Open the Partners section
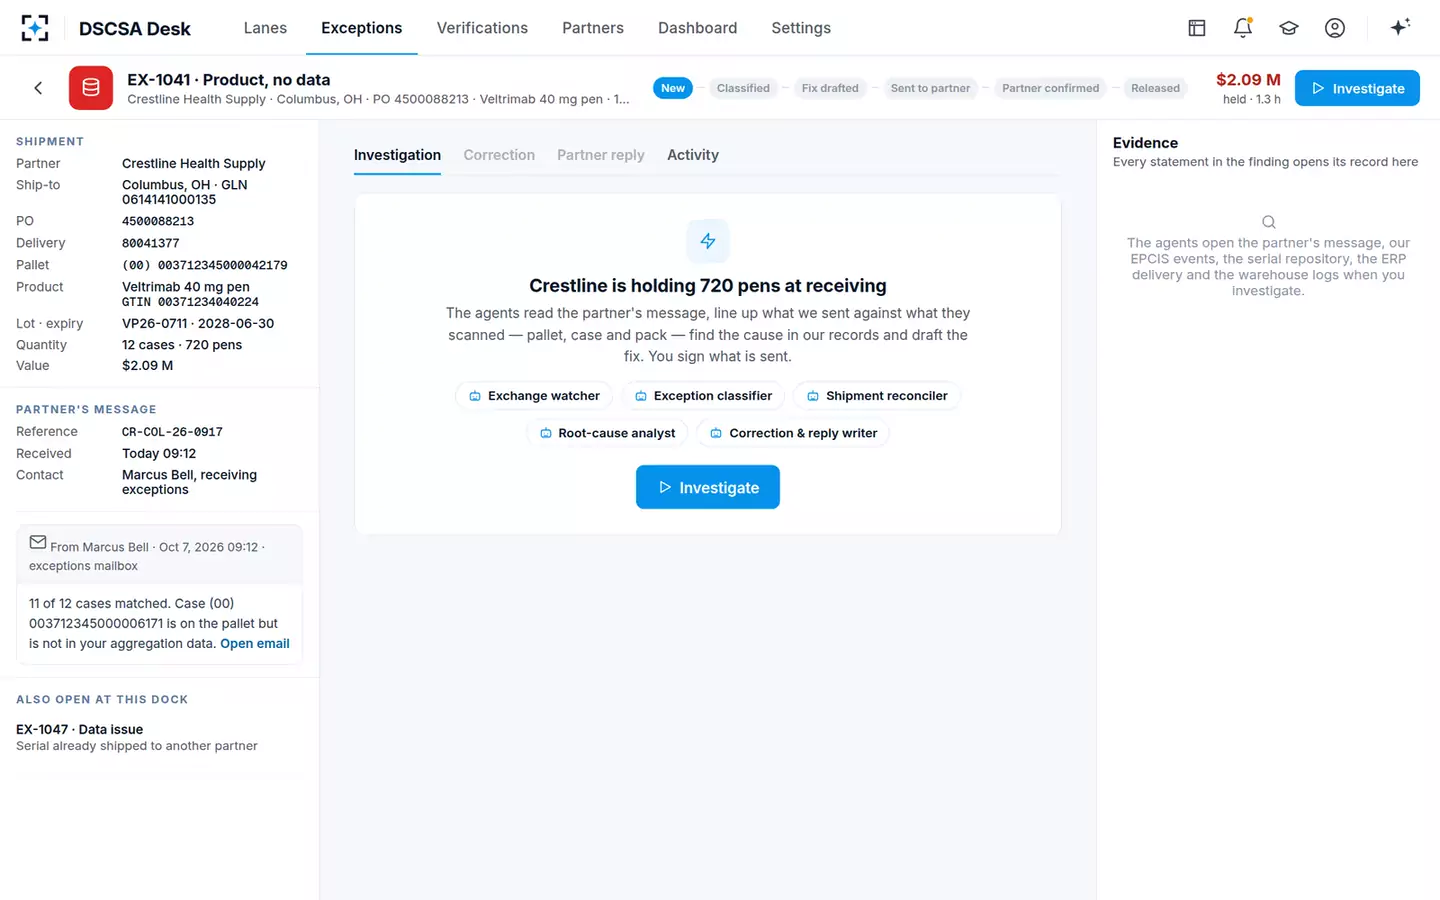 tap(593, 28)
